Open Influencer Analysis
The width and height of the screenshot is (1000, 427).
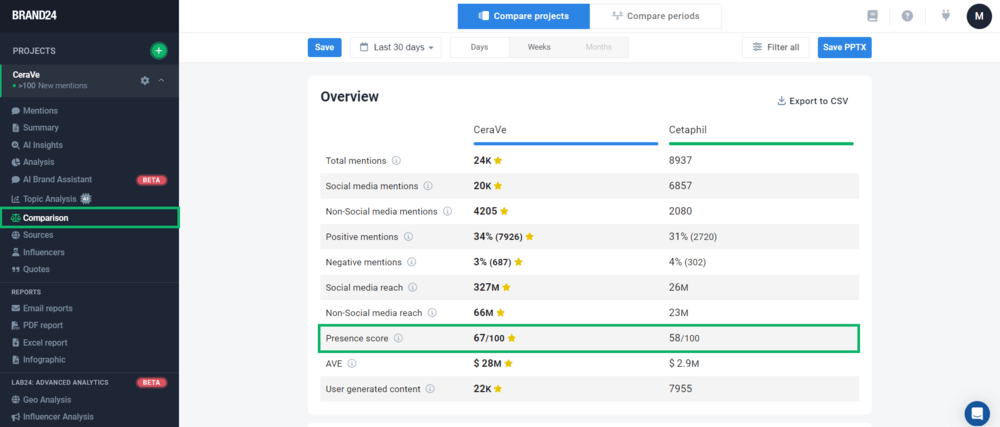pyautogui.click(x=58, y=417)
